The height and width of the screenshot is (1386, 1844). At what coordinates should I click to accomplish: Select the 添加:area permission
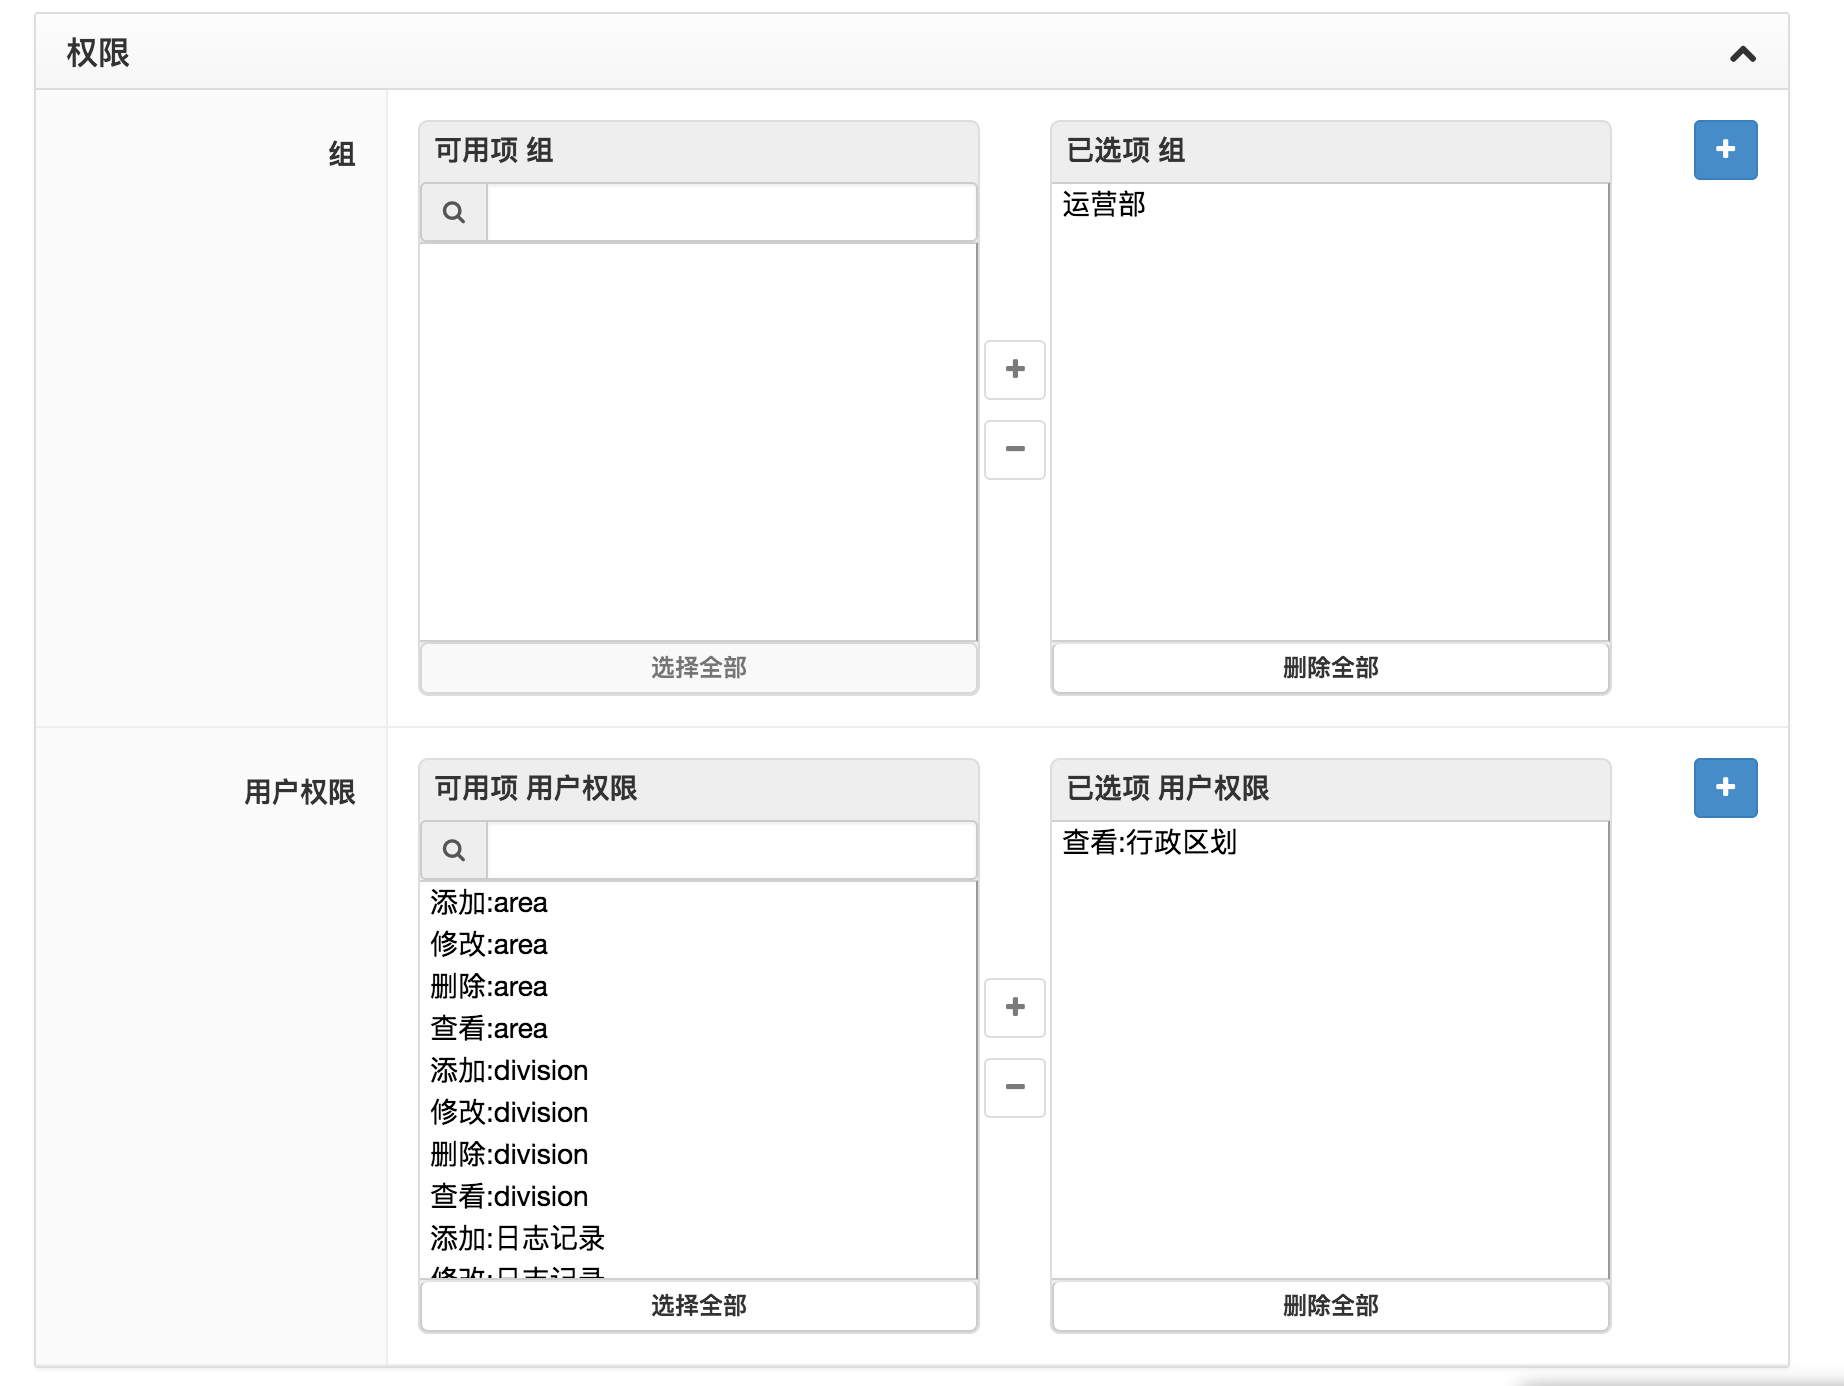tap(698, 903)
